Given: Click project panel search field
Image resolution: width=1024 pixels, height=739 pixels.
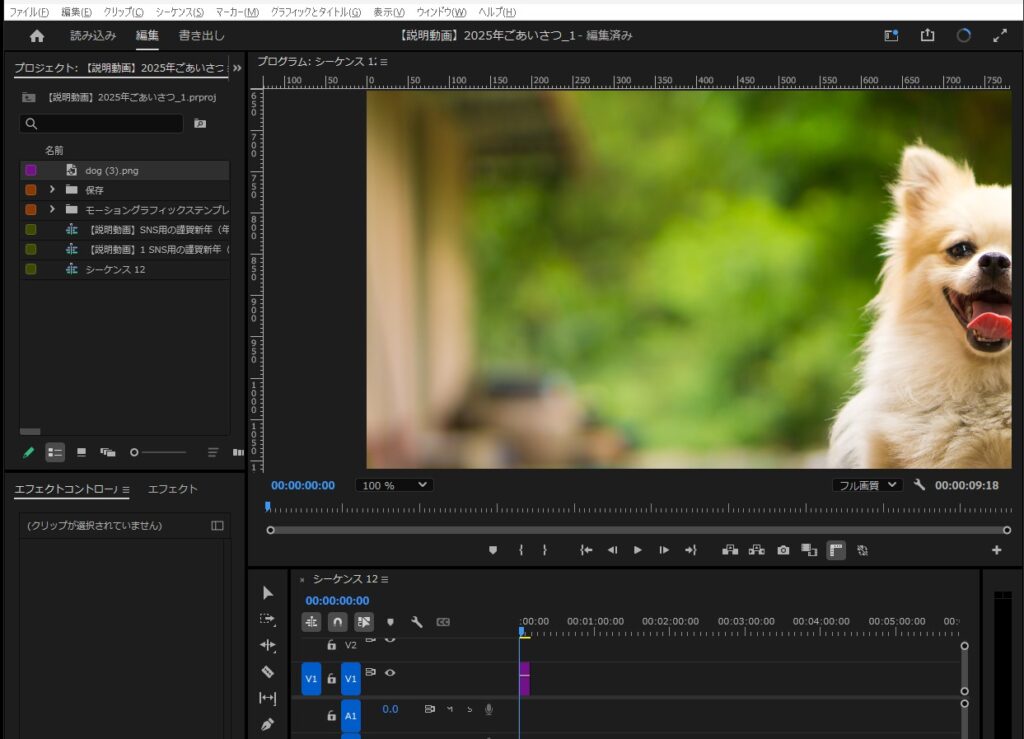Looking at the screenshot, I should (x=101, y=123).
